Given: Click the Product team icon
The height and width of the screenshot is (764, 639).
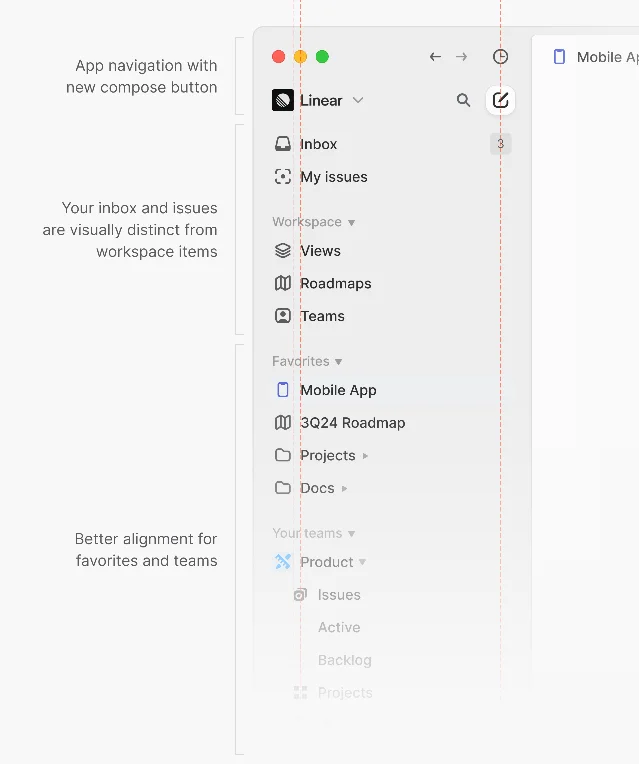Looking at the screenshot, I should coord(283,562).
